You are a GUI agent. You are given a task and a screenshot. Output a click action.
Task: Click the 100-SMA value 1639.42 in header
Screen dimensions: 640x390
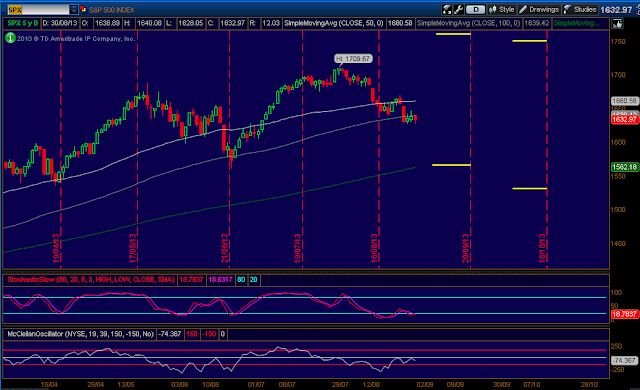tap(537, 23)
